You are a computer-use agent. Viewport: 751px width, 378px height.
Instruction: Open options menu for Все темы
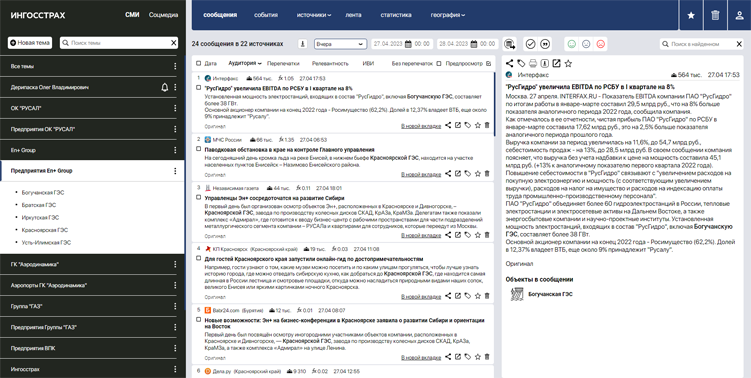pos(175,66)
